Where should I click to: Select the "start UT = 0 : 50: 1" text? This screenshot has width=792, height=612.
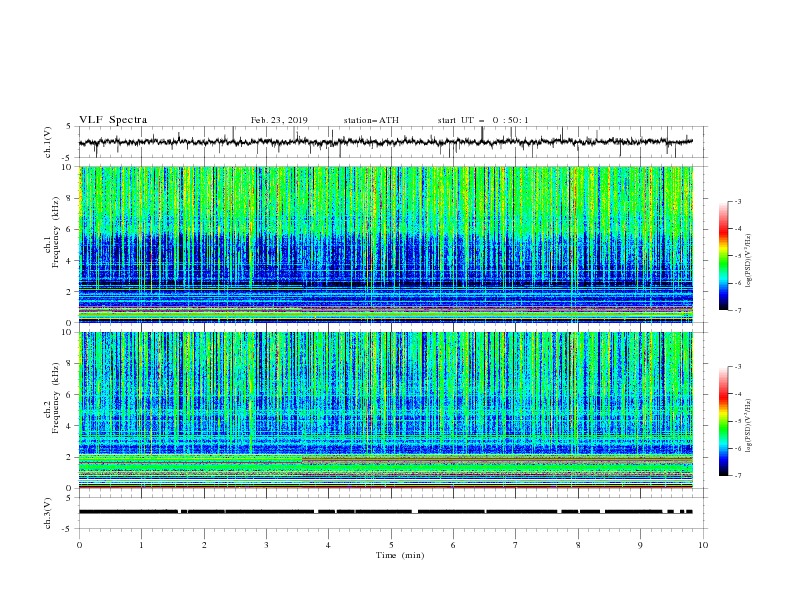coord(483,120)
